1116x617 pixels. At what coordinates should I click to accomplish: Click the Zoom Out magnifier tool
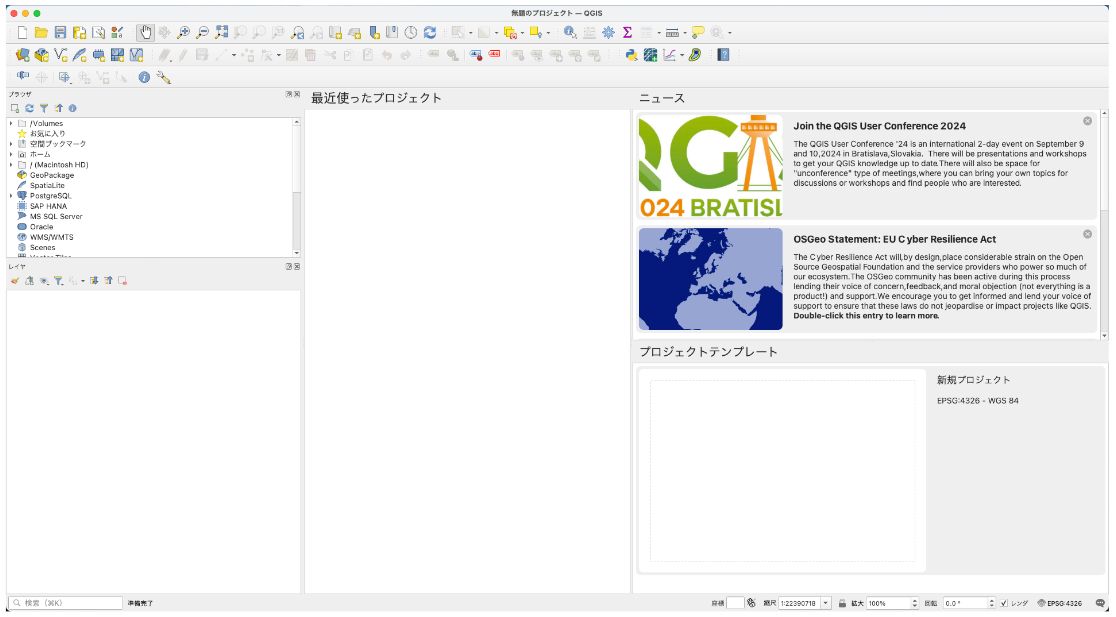(x=203, y=33)
